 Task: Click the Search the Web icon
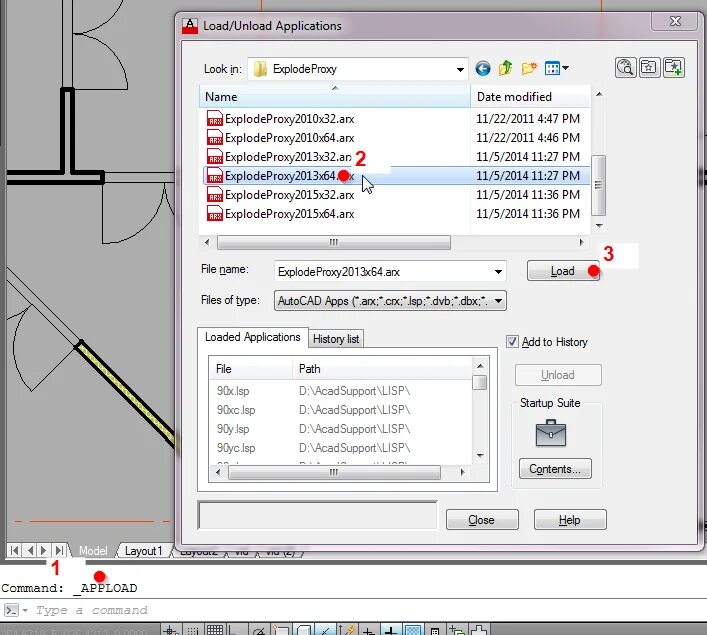point(625,68)
